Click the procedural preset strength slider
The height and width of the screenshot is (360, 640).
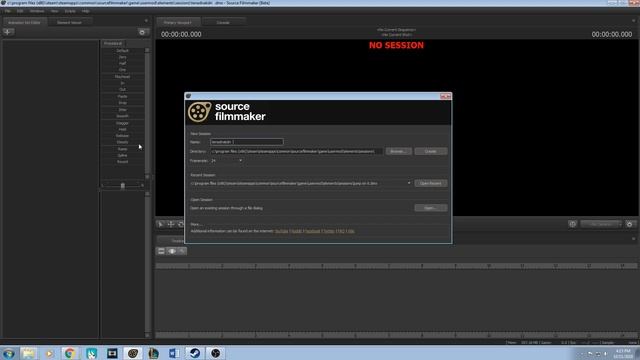tap(122, 186)
